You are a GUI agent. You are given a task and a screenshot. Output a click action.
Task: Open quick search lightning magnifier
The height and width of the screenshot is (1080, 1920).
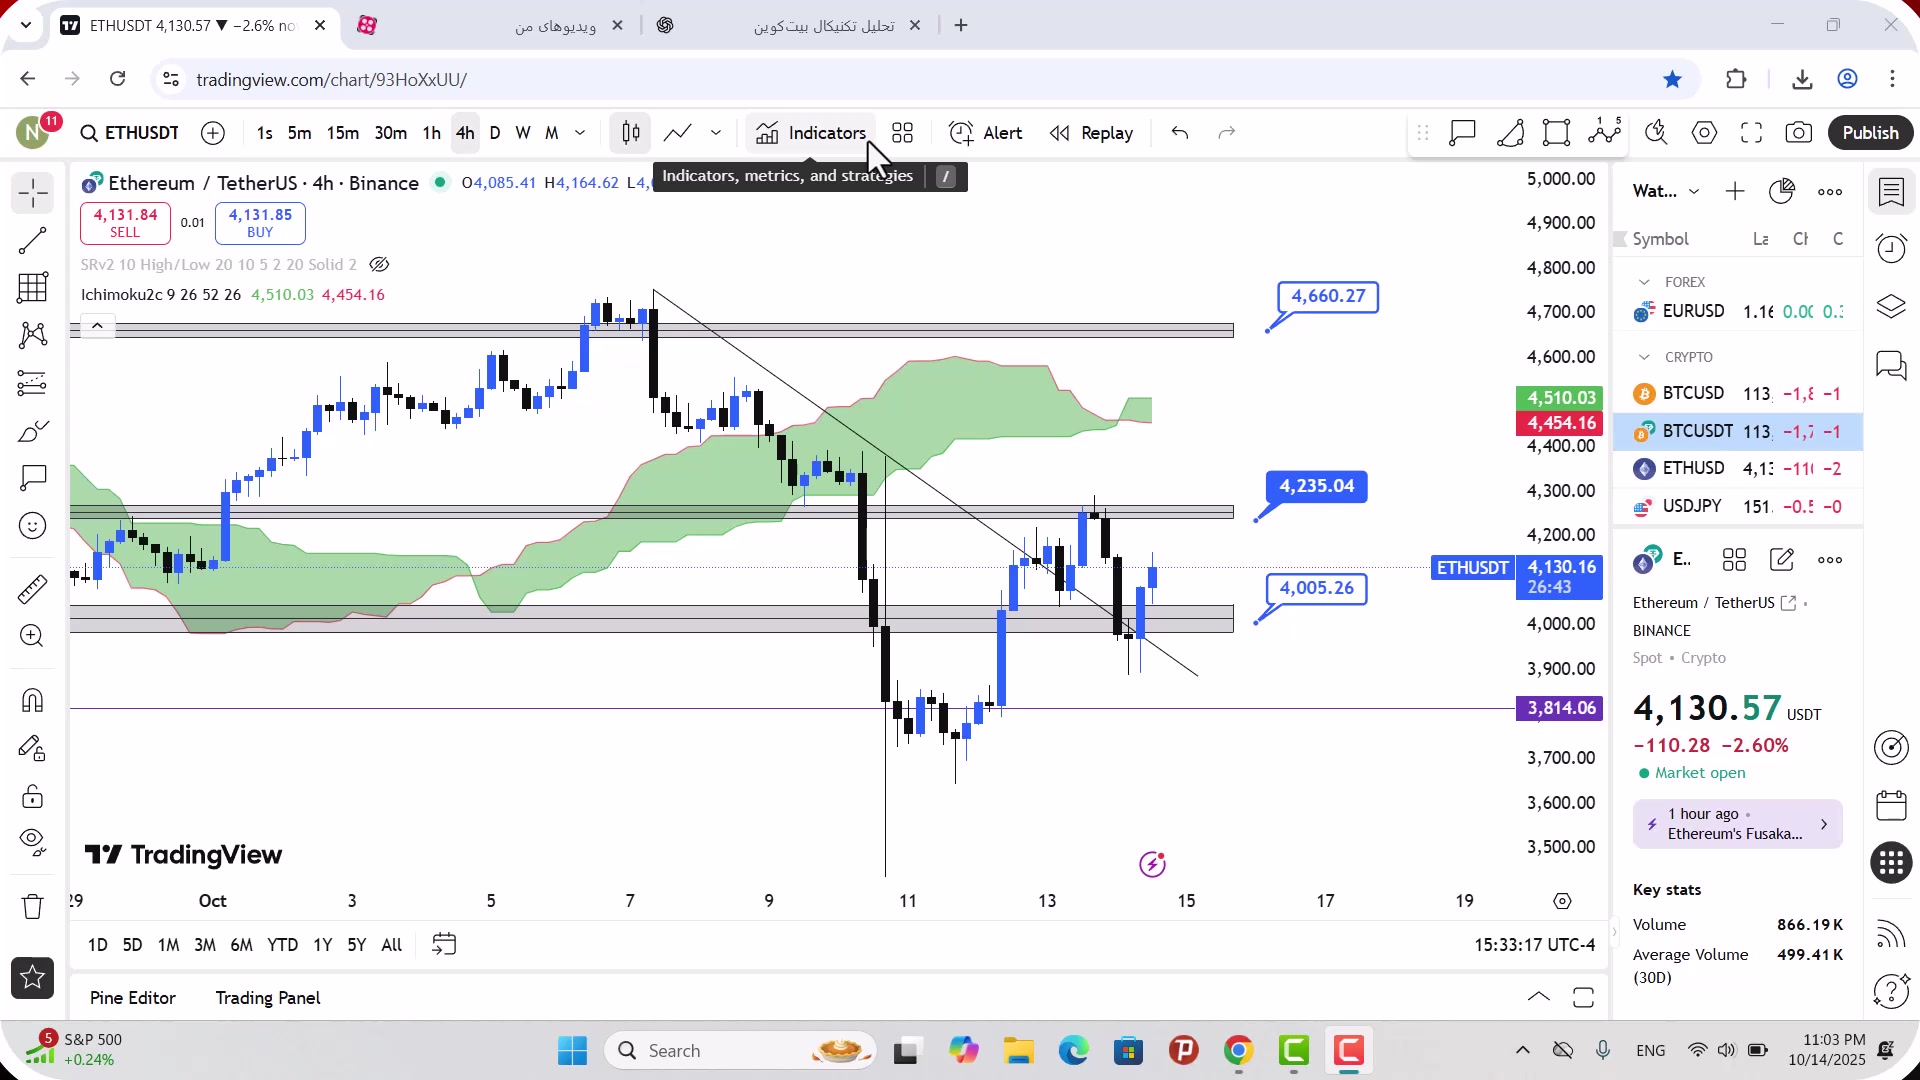(1657, 133)
